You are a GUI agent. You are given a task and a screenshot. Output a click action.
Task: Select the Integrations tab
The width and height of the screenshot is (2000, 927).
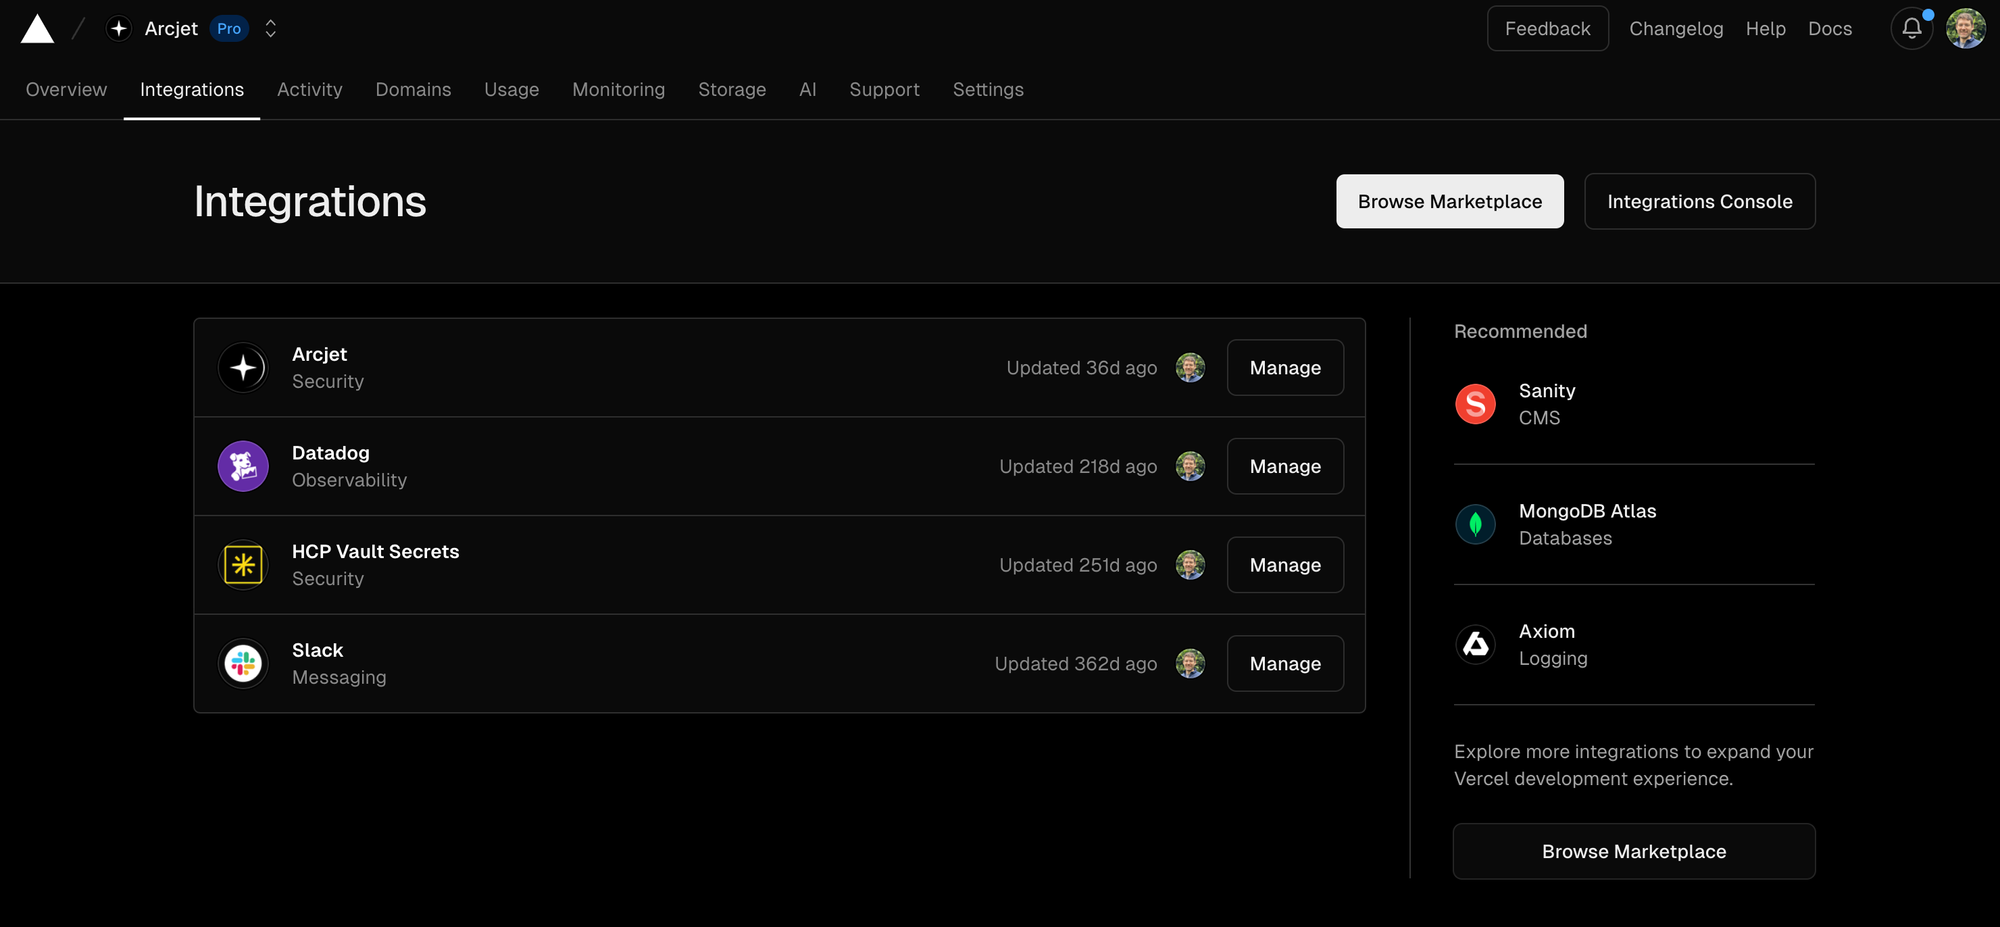192,90
